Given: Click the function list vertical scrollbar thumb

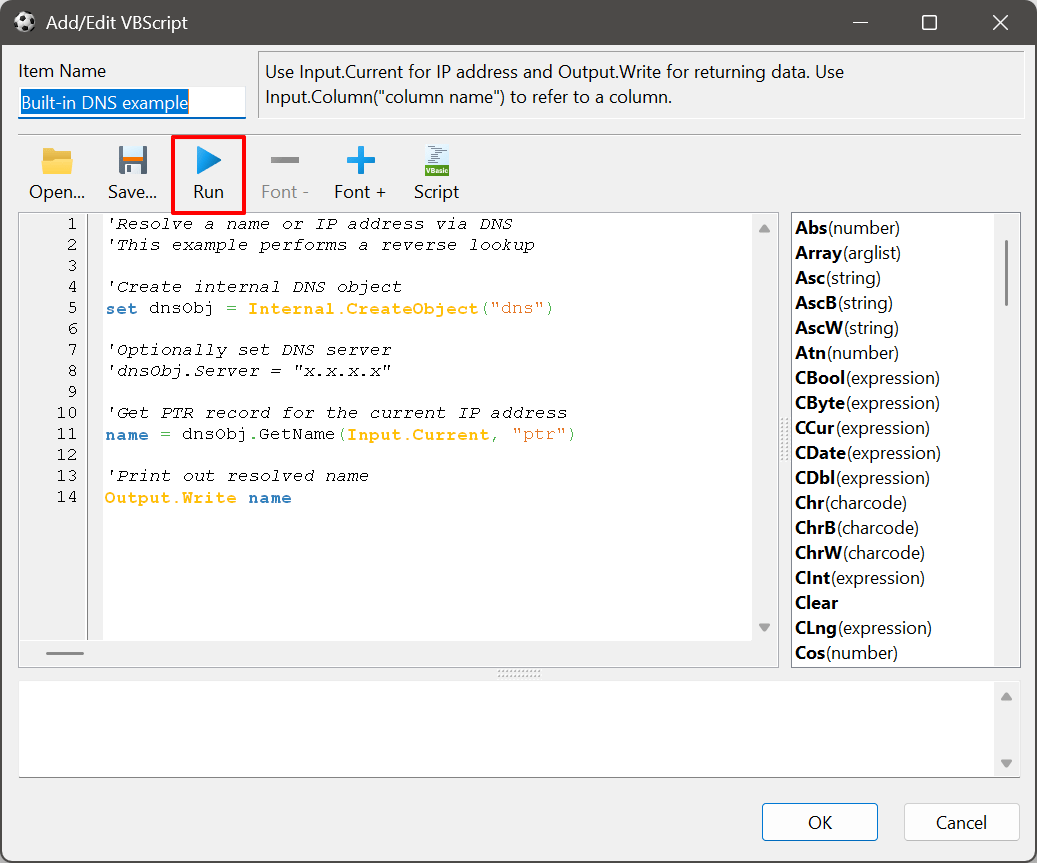Looking at the screenshot, I should pos(1006,272).
